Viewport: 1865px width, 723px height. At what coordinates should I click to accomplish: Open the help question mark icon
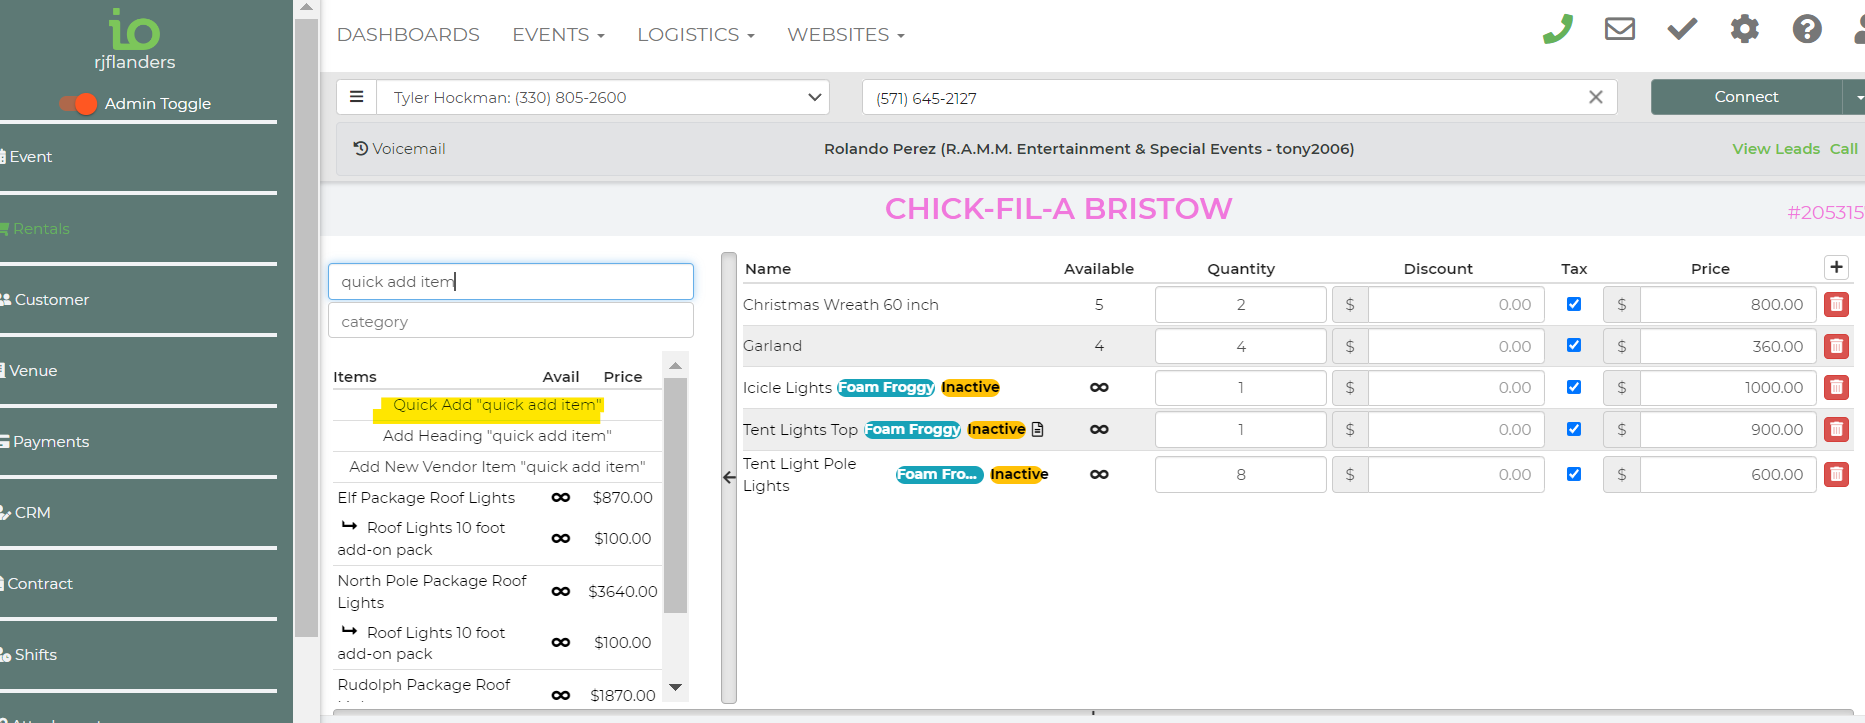[1806, 29]
